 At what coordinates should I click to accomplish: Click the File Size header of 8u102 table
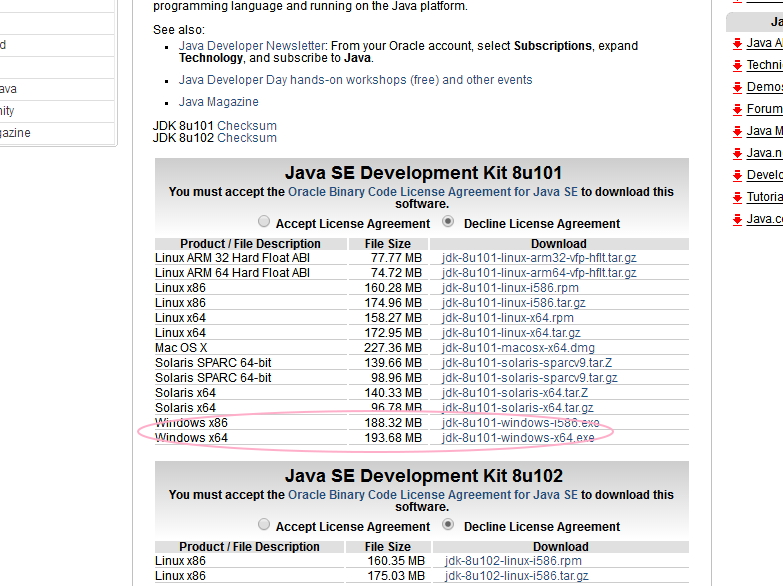point(388,547)
